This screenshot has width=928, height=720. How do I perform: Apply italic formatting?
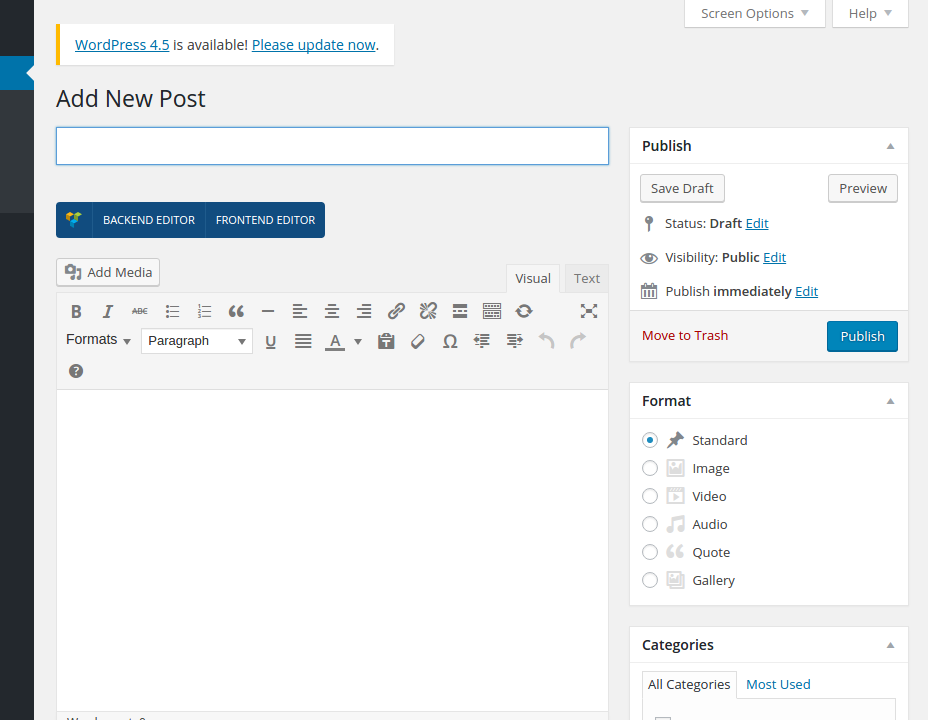point(108,311)
